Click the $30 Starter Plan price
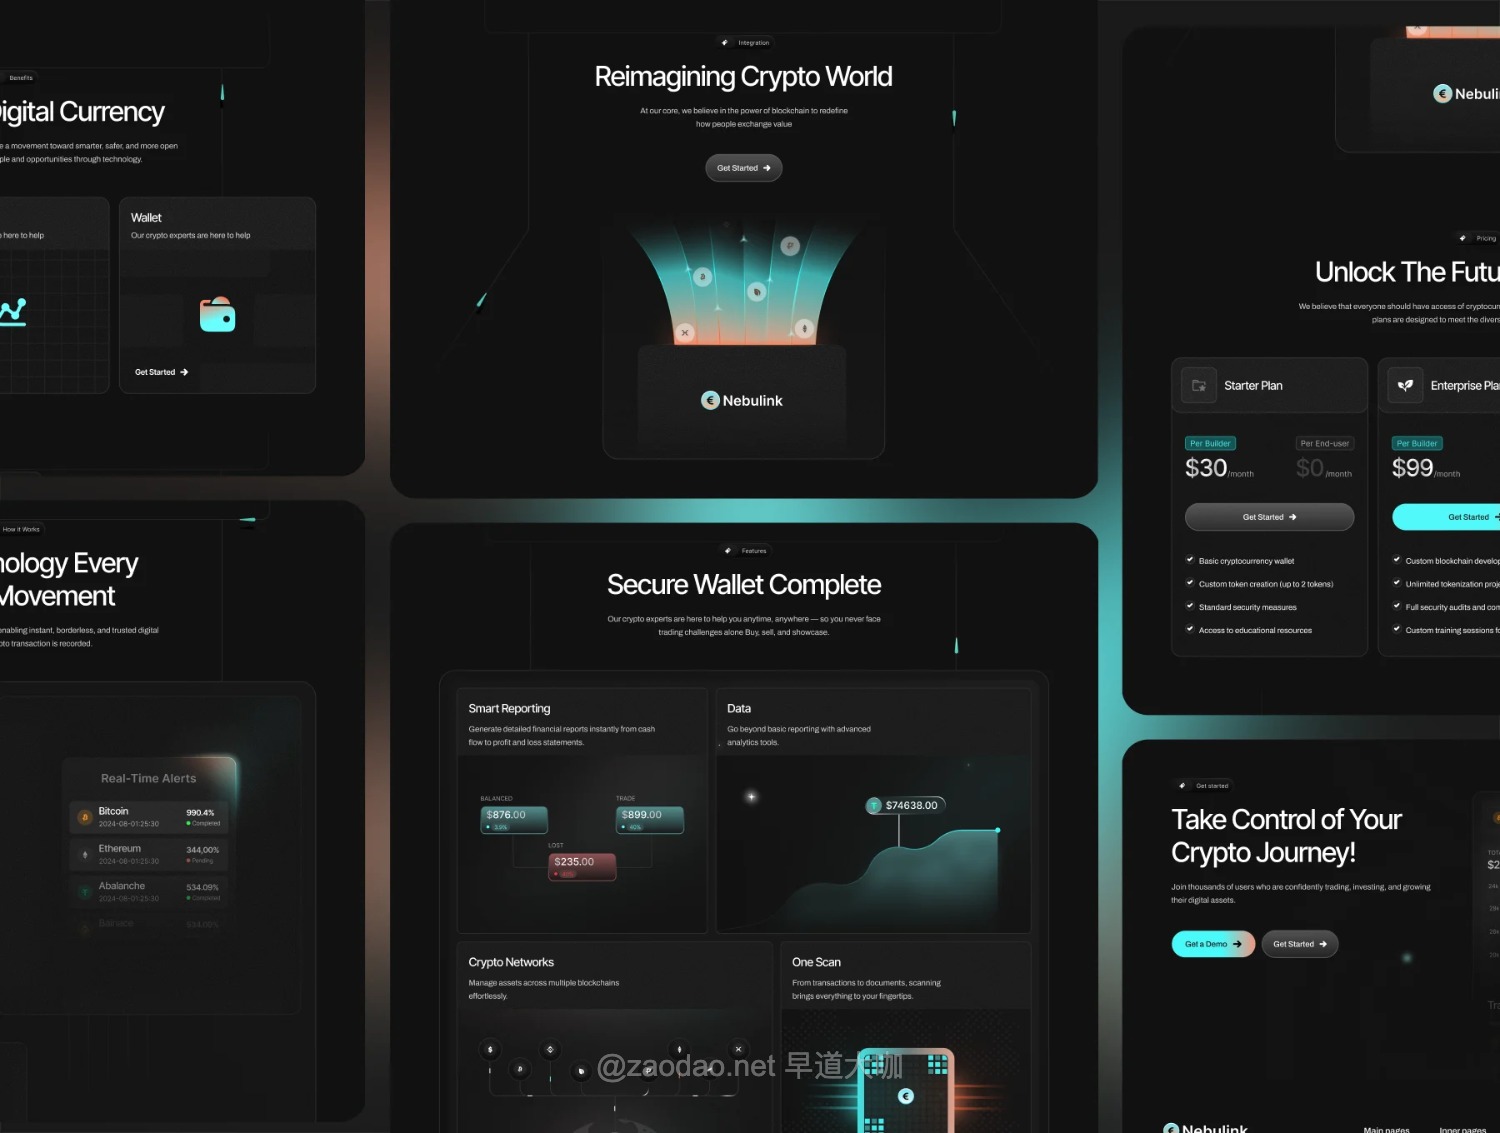This screenshot has width=1500, height=1133. click(1206, 468)
